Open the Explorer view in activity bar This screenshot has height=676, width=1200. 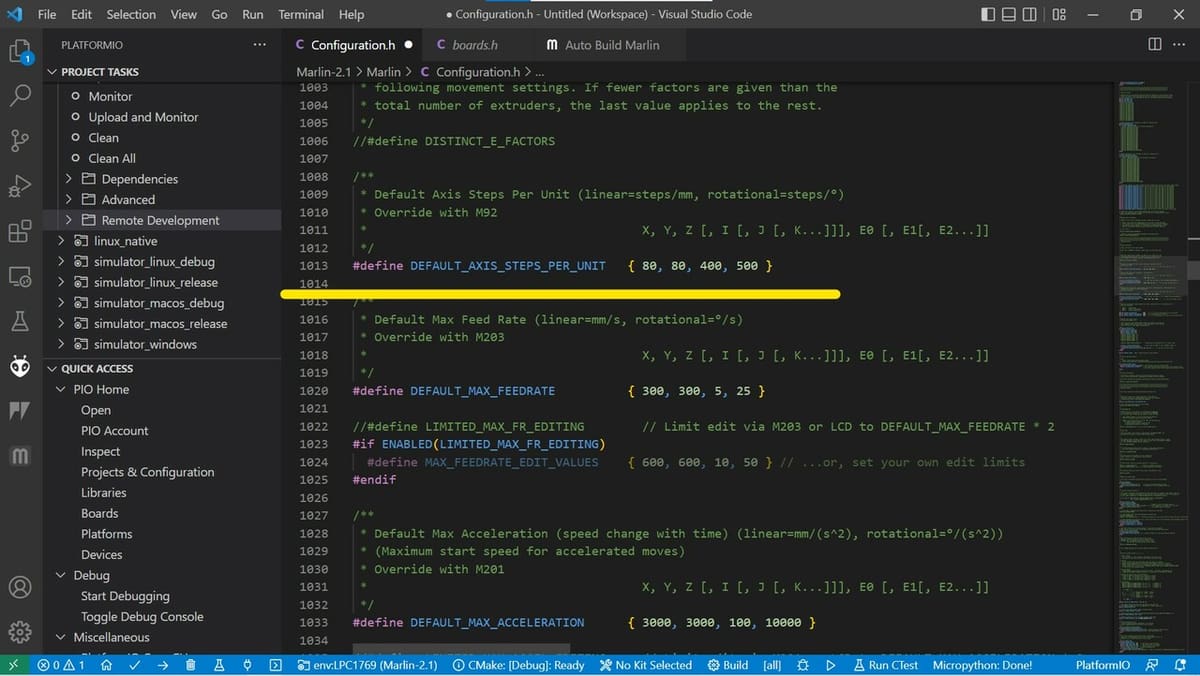click(x=20, y=52)
